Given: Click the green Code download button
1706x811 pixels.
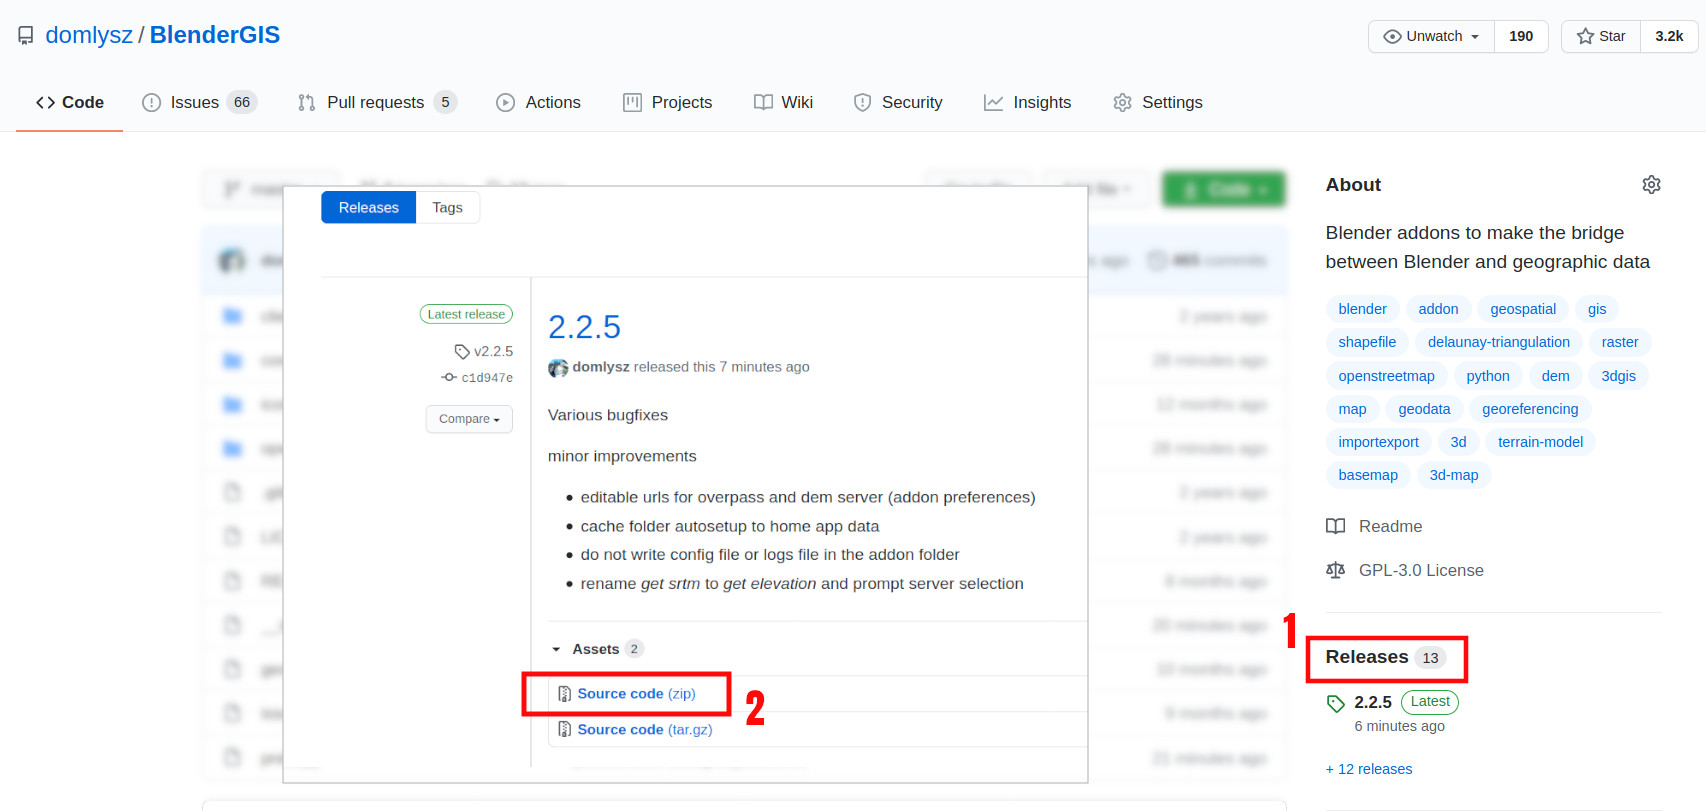Looking at the screenshot, I should pyautogui.click(x=1224, y=189).
